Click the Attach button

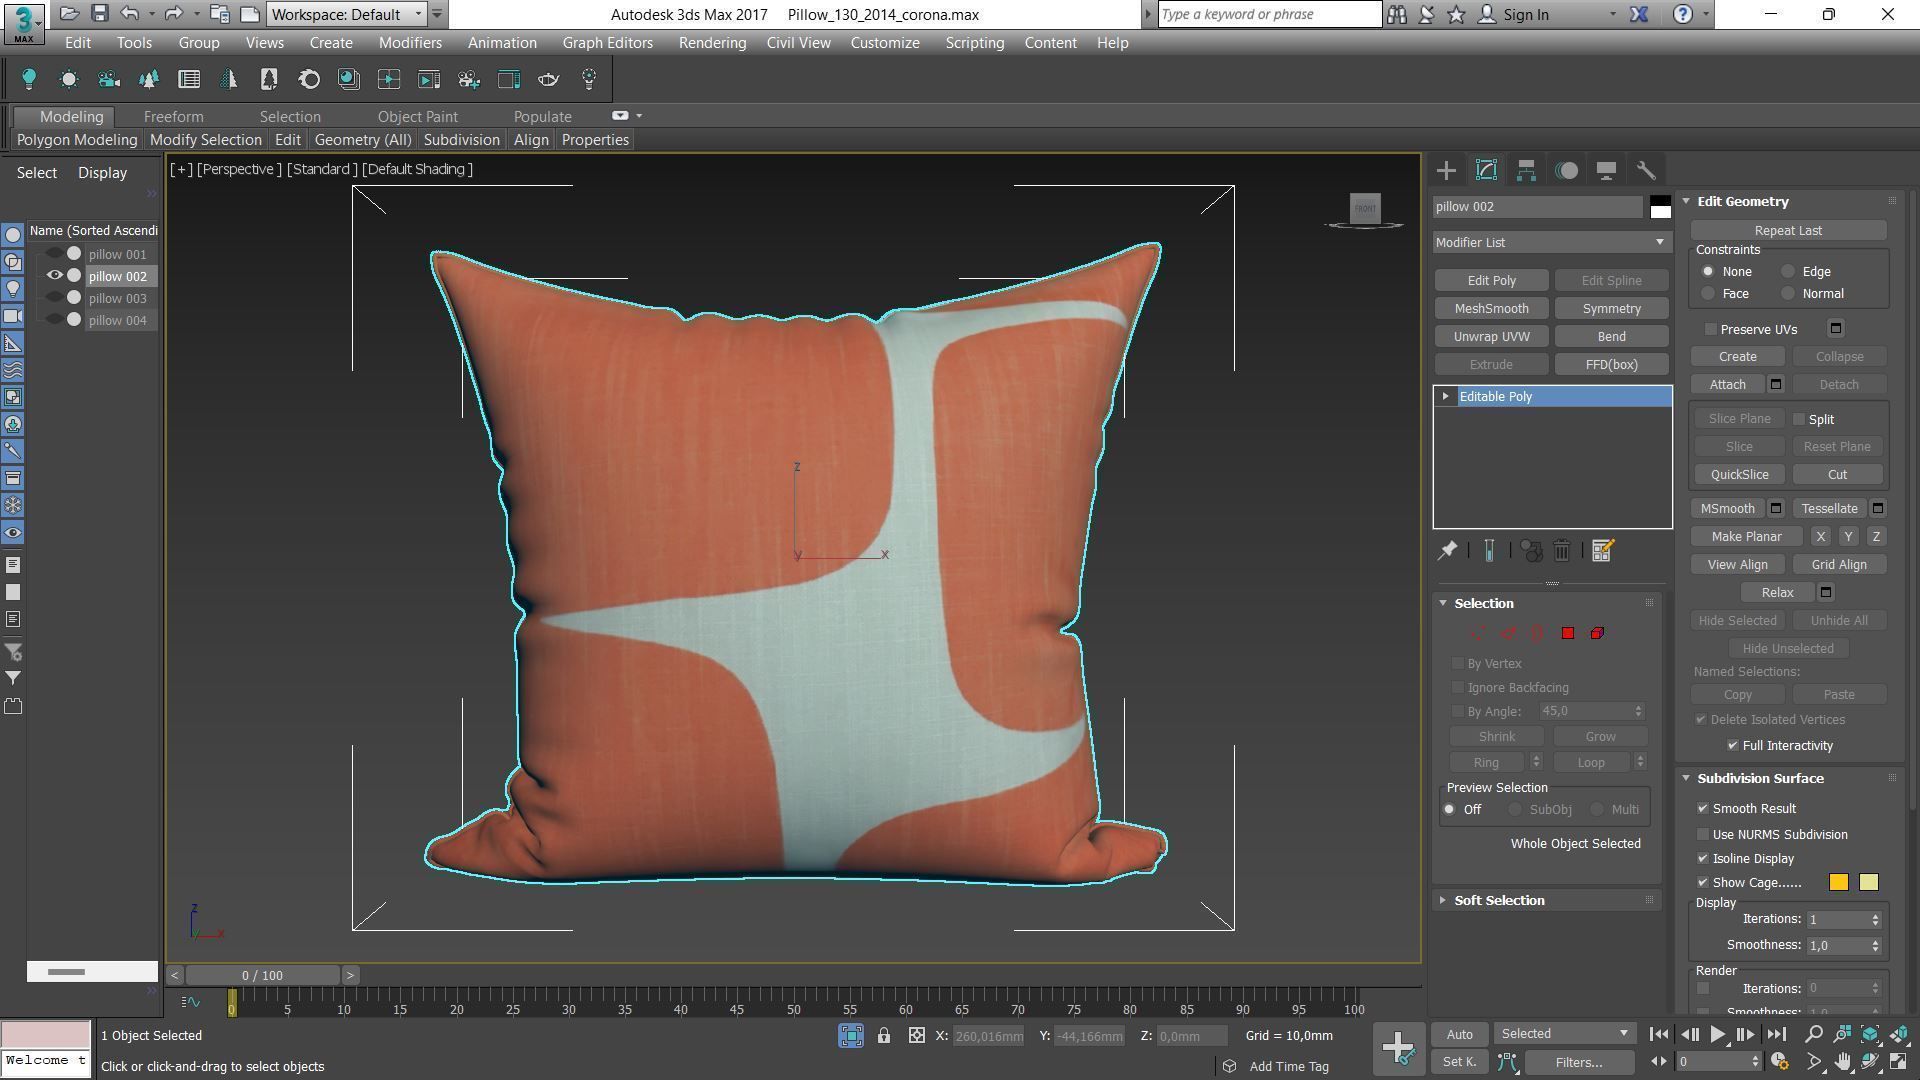(x=1727, y=385)
